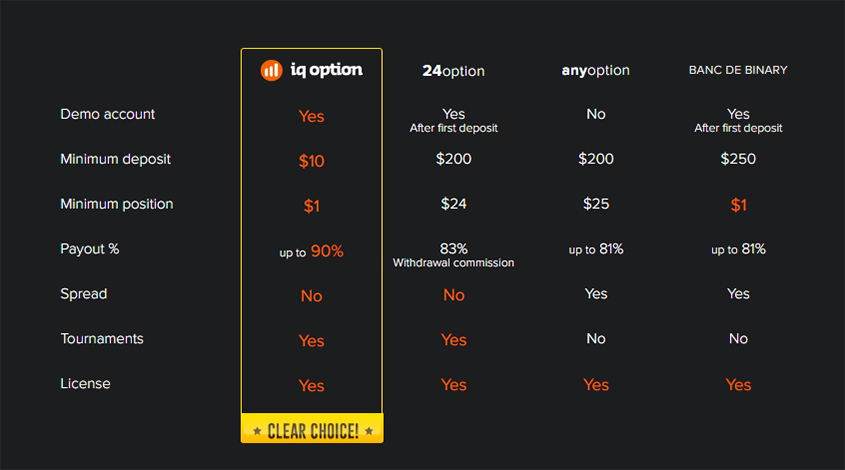Click the 90% payout value for iq option
This screenshot has width=845, height=470.
pyautogui.click(x=327, y=251)
